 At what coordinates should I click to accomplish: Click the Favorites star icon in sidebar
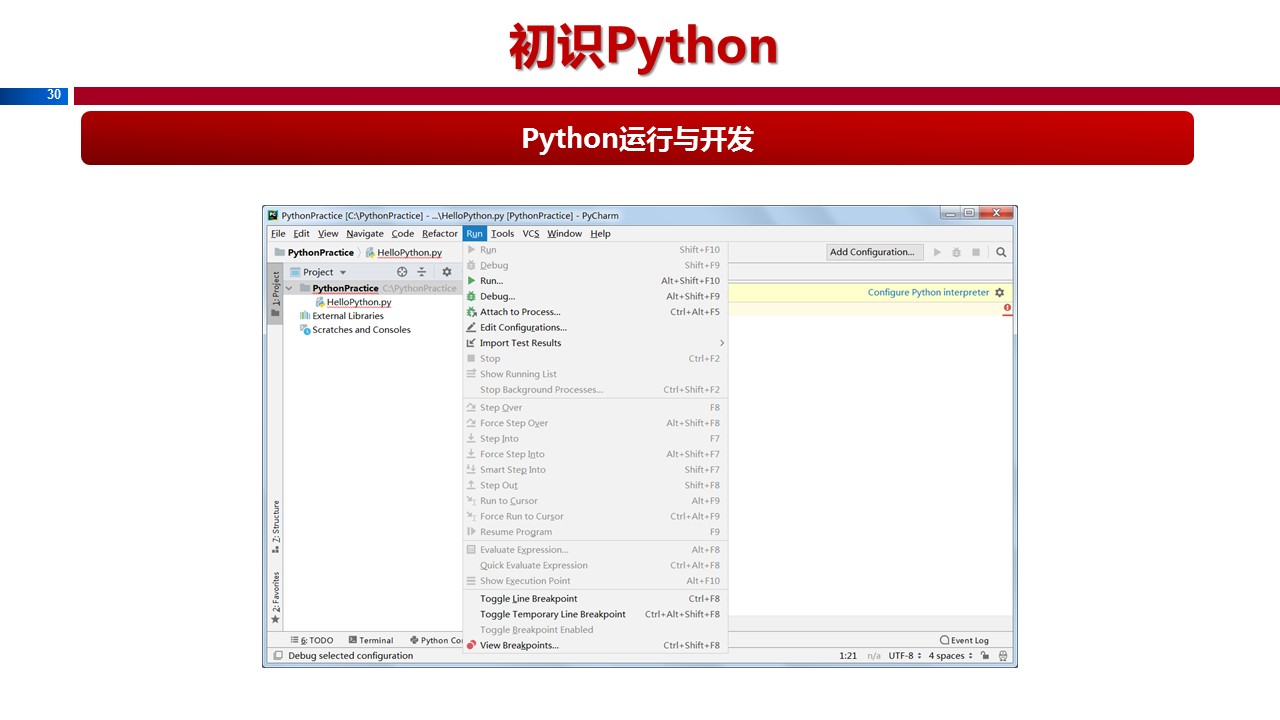275,620
